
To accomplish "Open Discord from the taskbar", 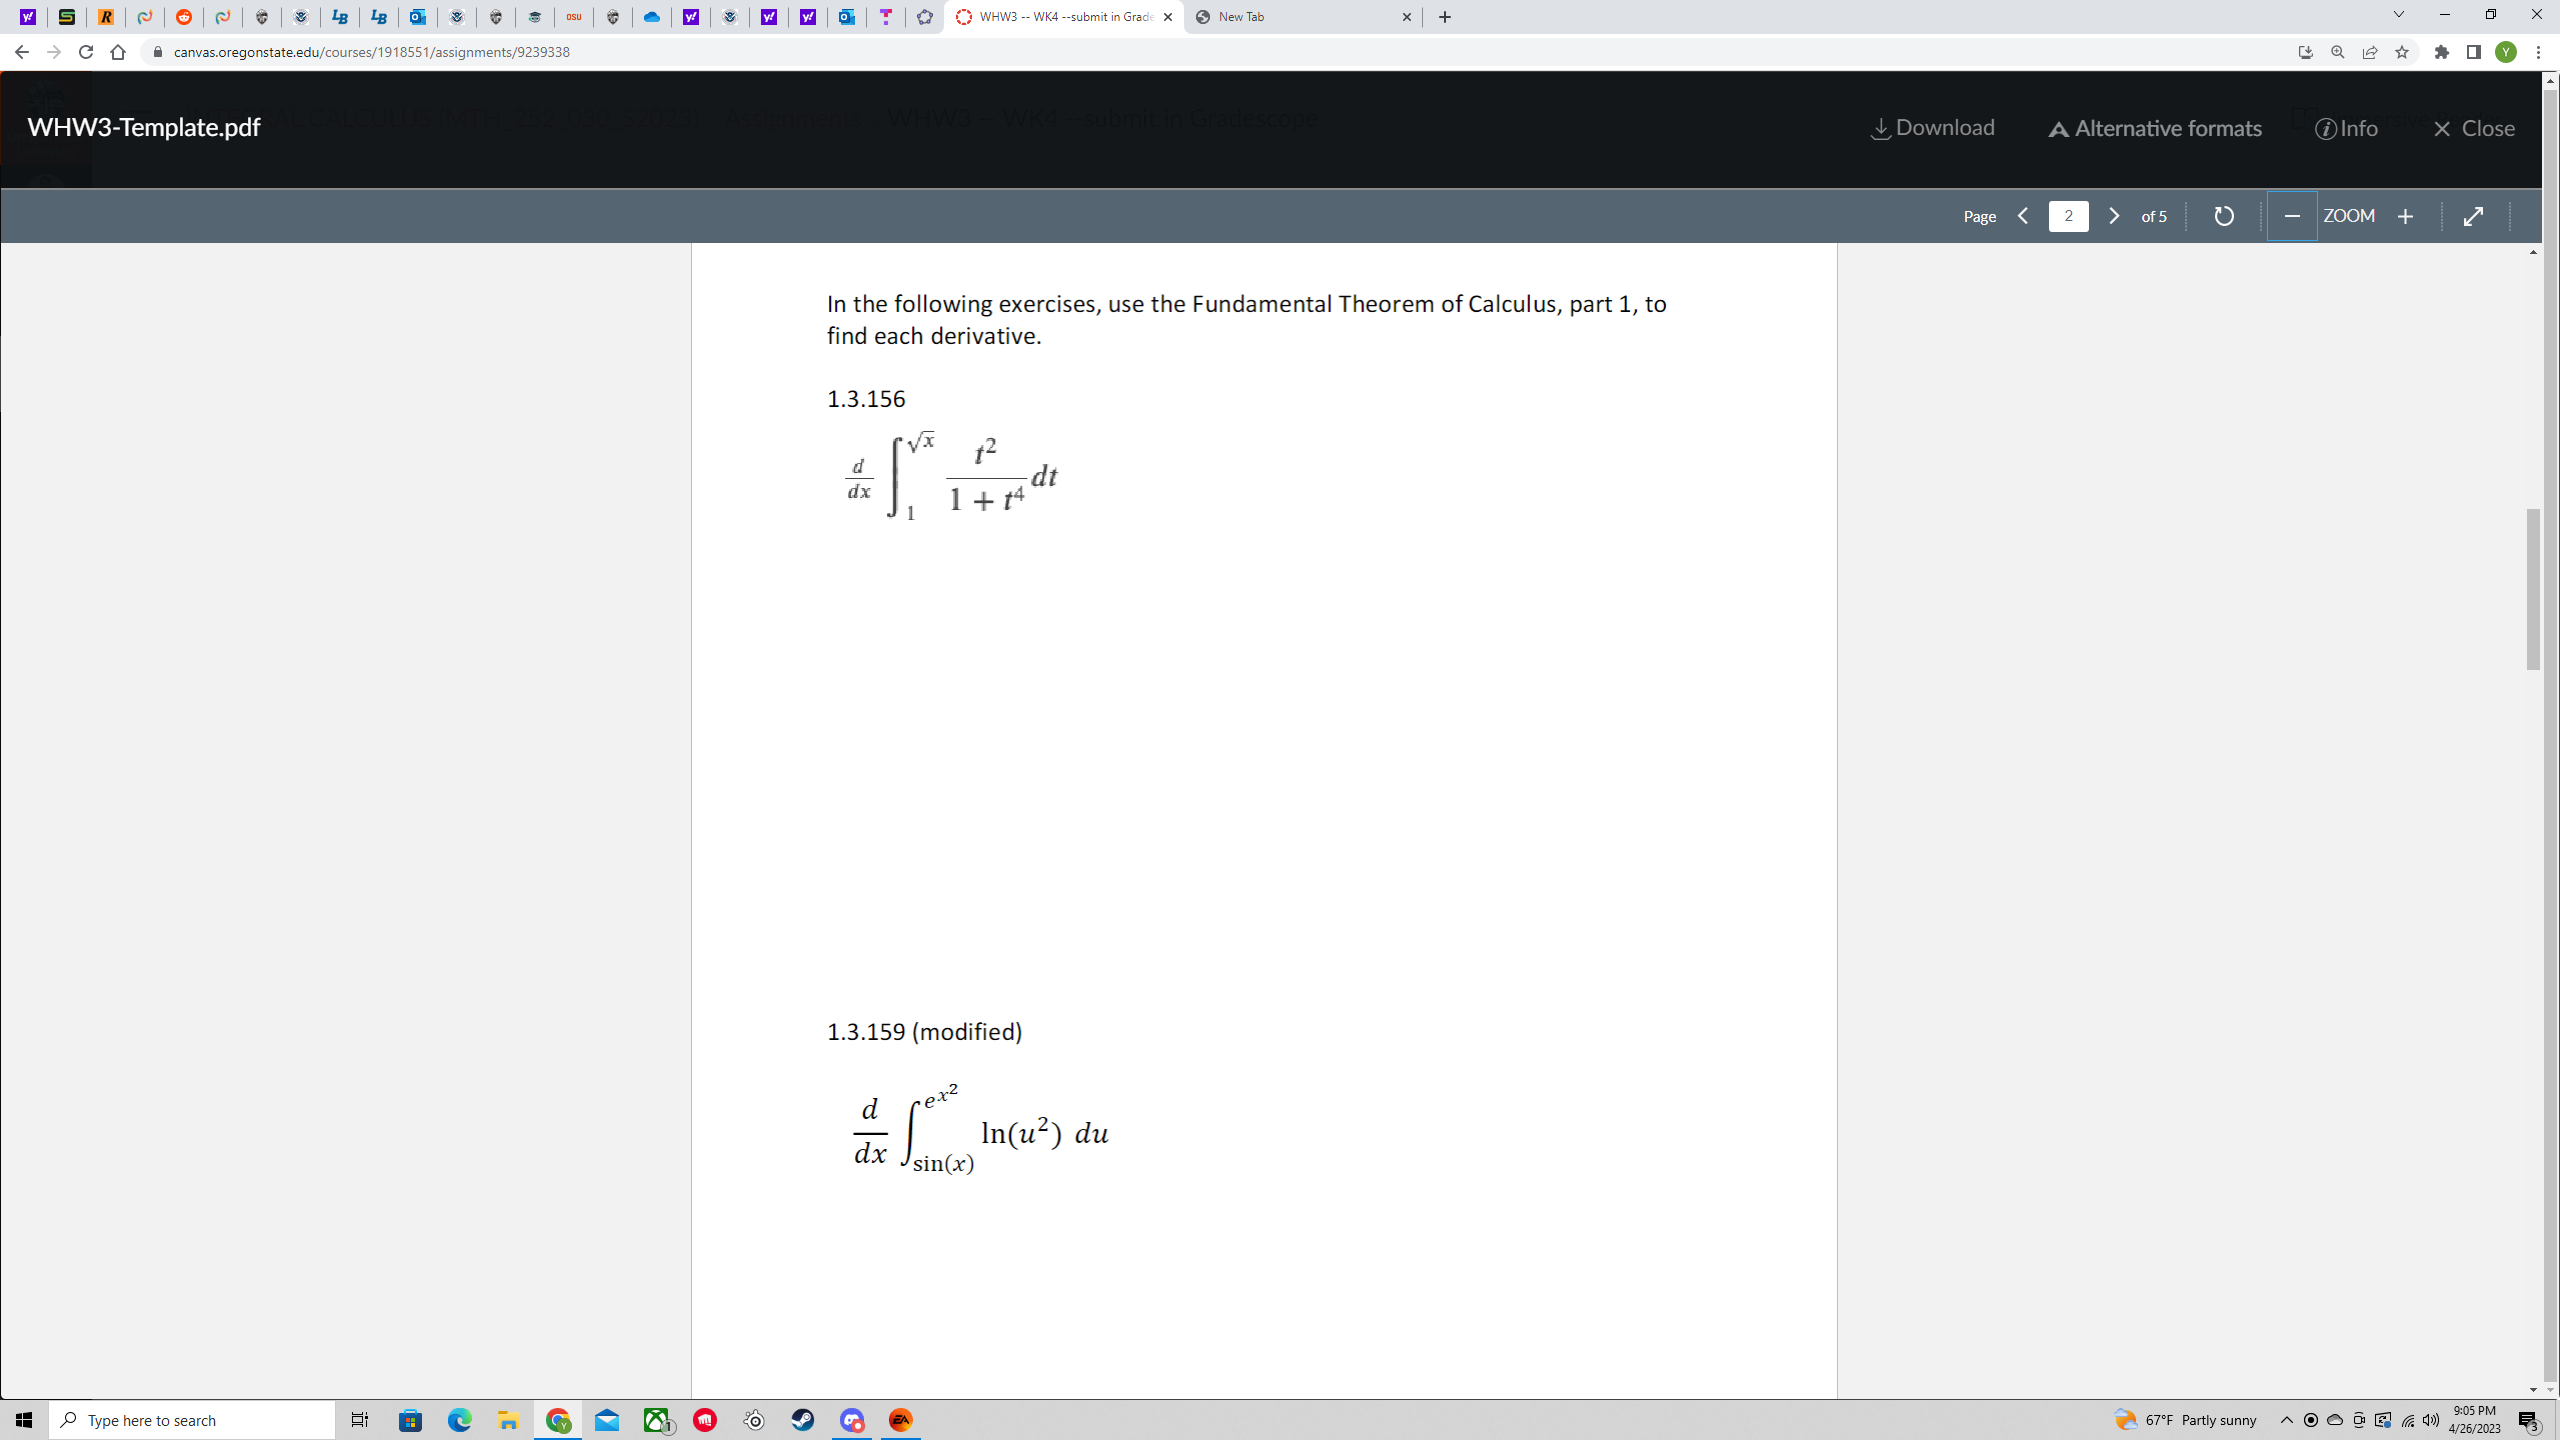I will [x=850, y=1419].
